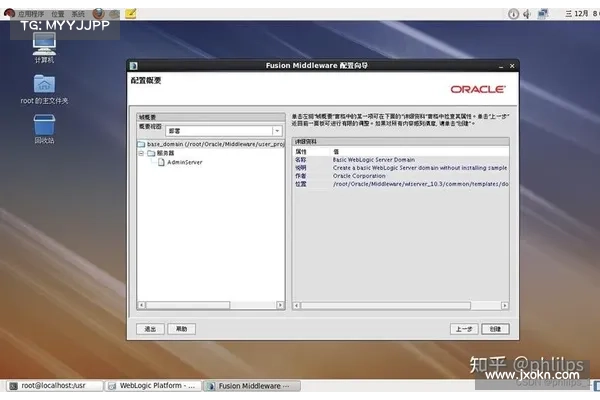600x400 pixels.
Task: Click right scroll arrow of tree panel scrollbar
Action: tap(280, 305)
